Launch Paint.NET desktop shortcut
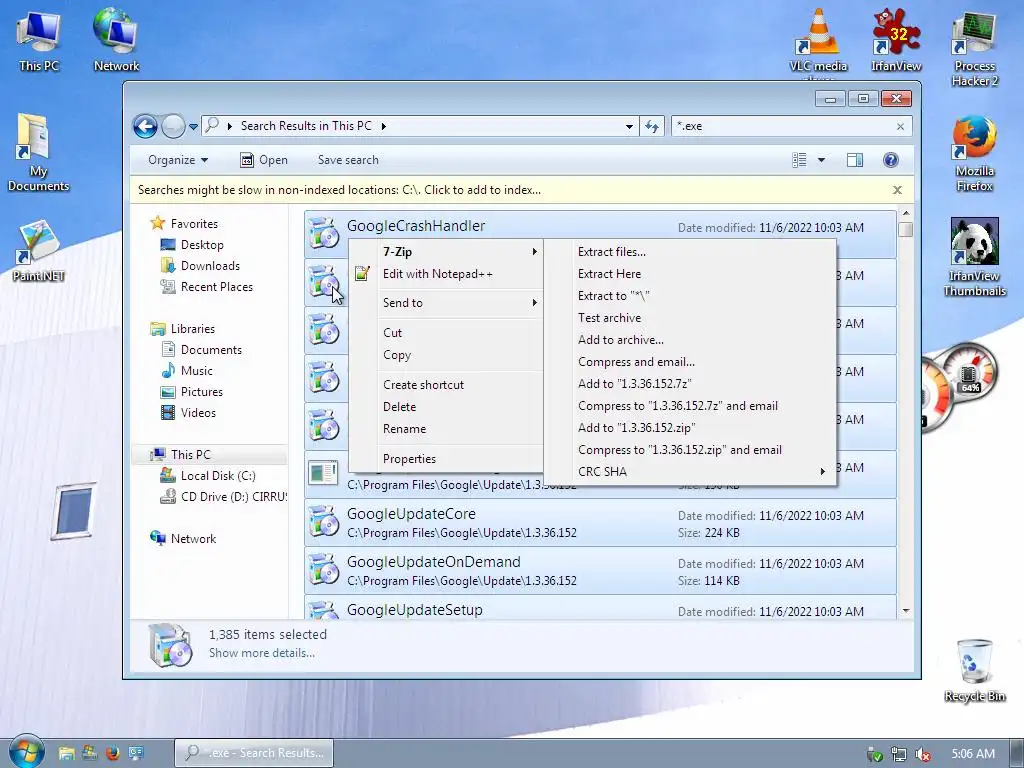This screenshot has height=768, width=1024. click(x=38, y=250)
